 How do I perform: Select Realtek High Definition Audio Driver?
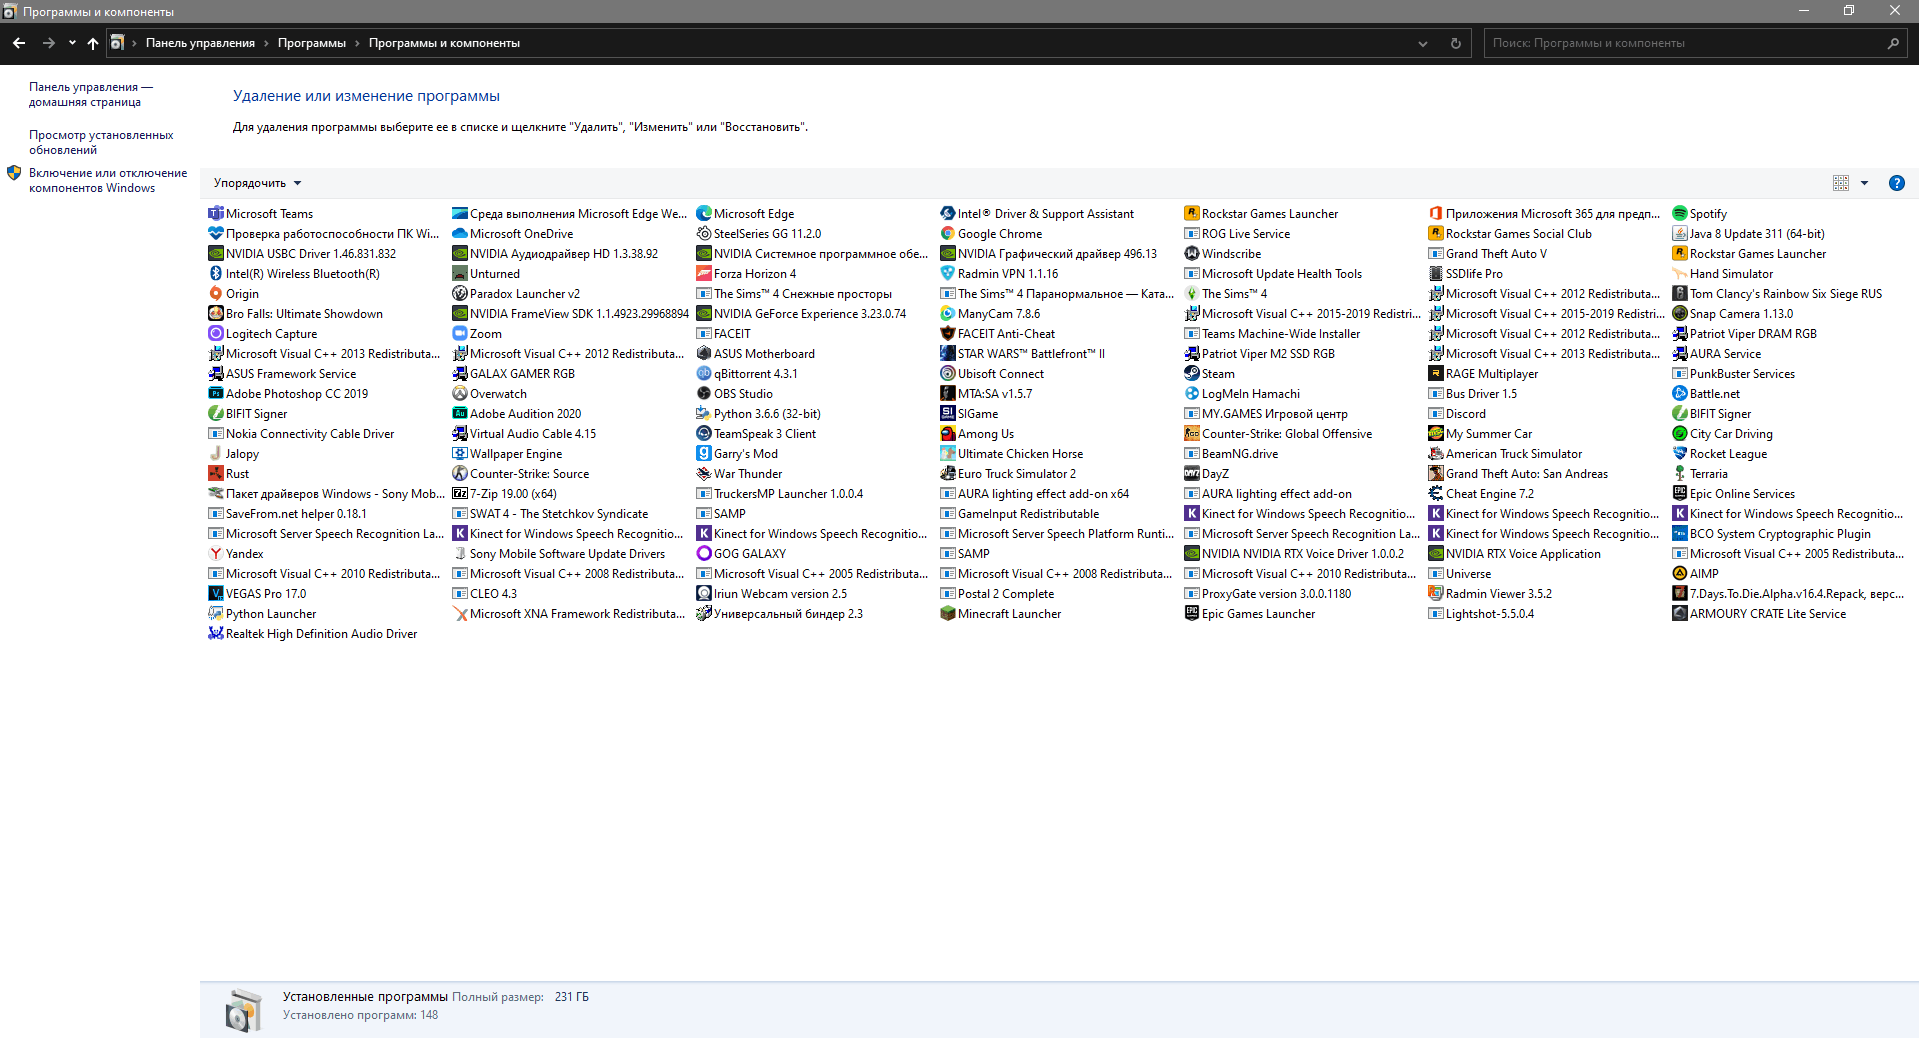coord(313,633)
